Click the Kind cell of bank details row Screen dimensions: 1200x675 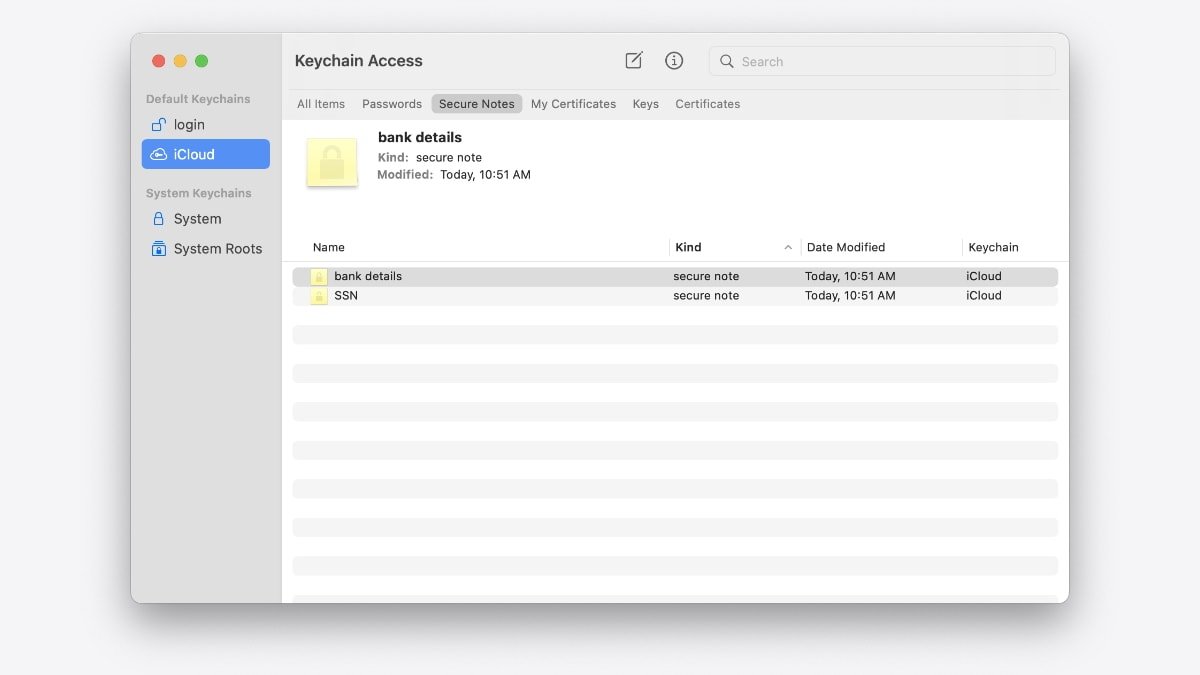pos(706,276)
